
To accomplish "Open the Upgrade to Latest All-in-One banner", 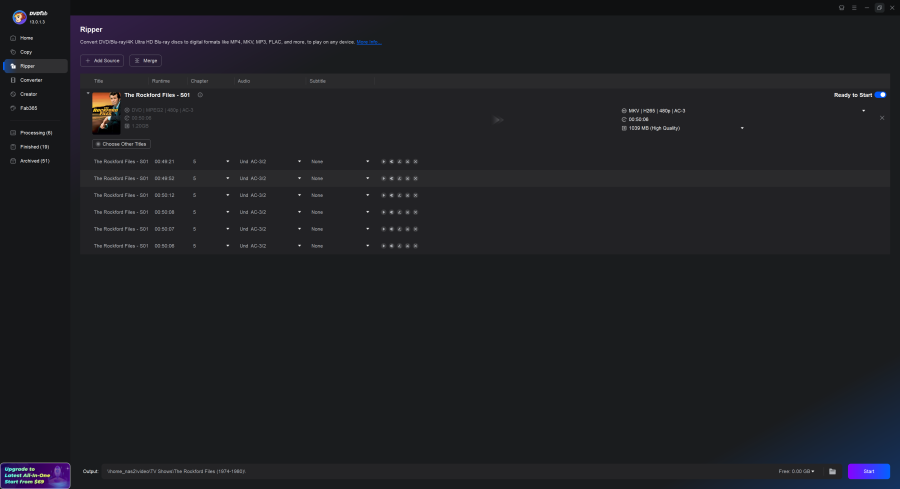I will tap(36, 475).
